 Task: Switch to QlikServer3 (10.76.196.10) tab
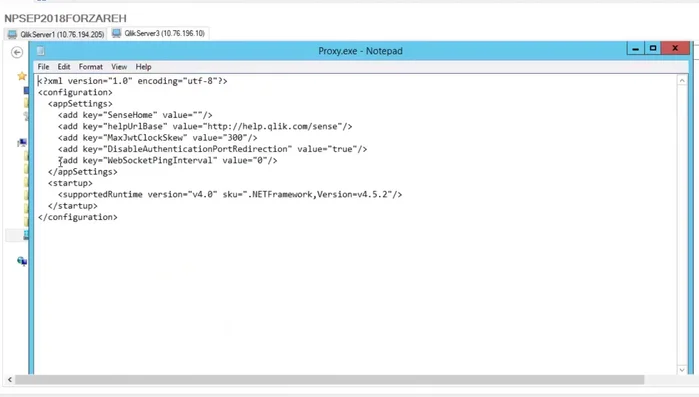point(158,33)
